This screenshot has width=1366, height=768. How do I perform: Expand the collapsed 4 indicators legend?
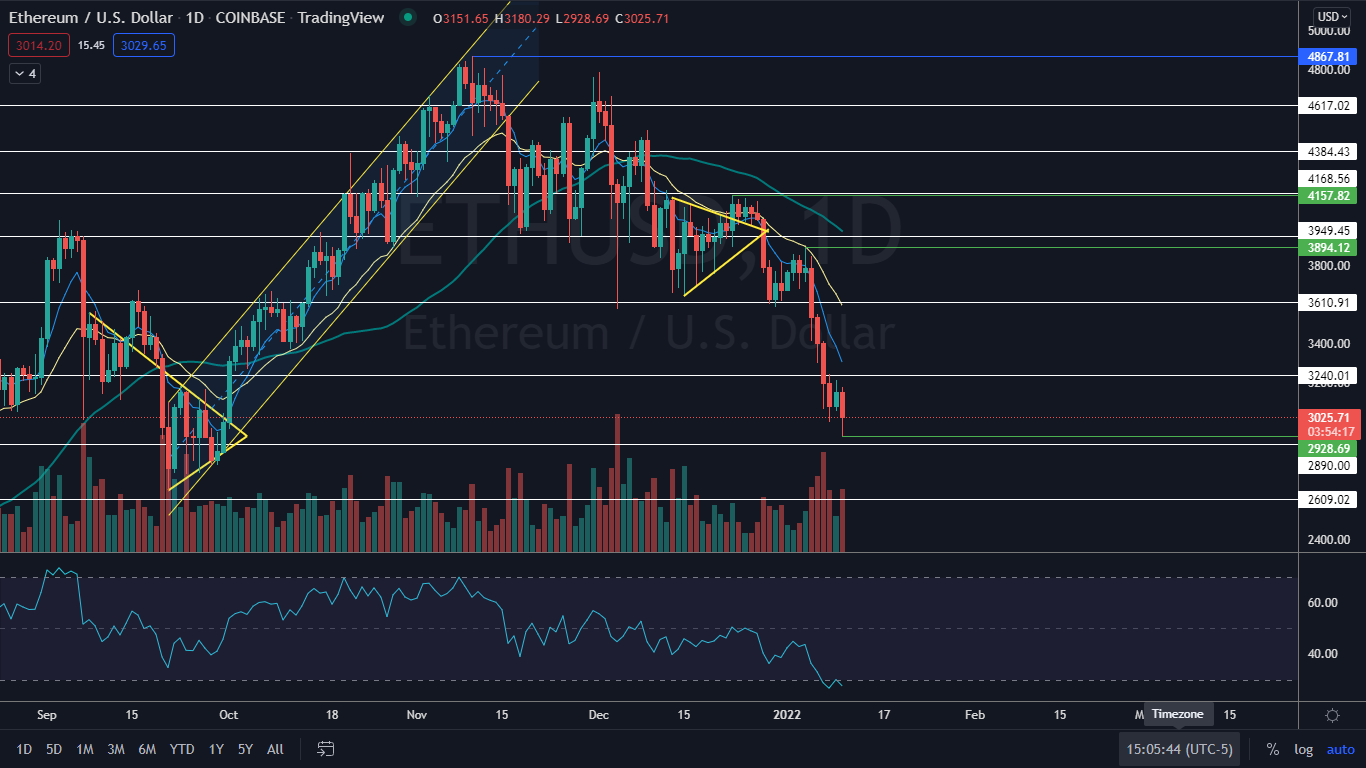click(25, 73)
